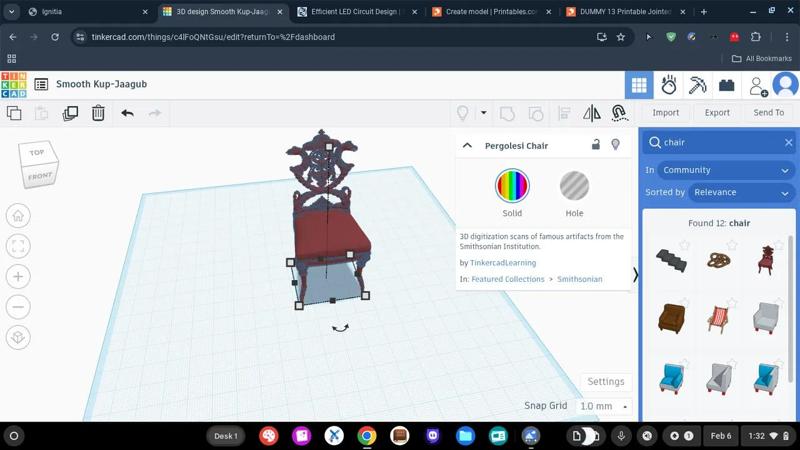Reload the Tinkercad page

55,37
